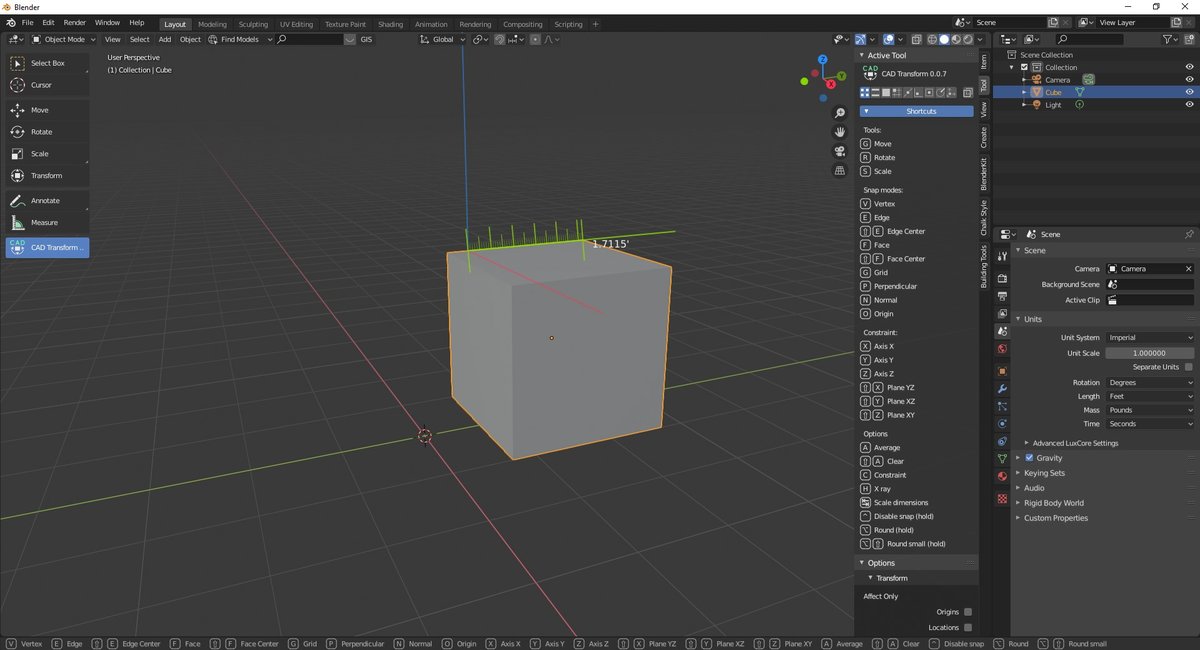Open the Unit System dropdown
The height and width of the screenshot is (650, 1200).
click(1149, 338)
